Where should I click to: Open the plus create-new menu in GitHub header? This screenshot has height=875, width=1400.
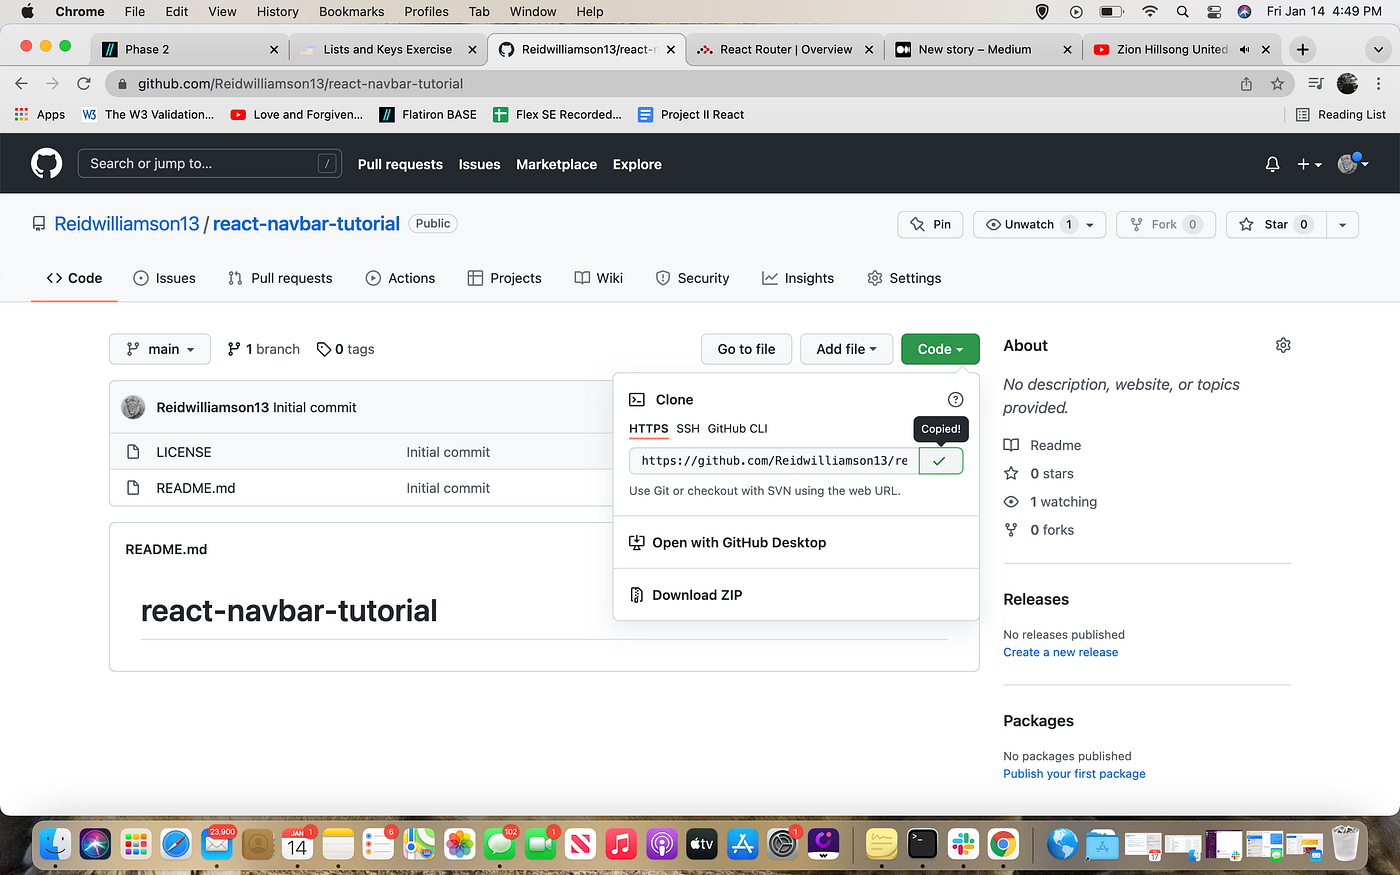pyautogui.click(x=1309, y=164)
